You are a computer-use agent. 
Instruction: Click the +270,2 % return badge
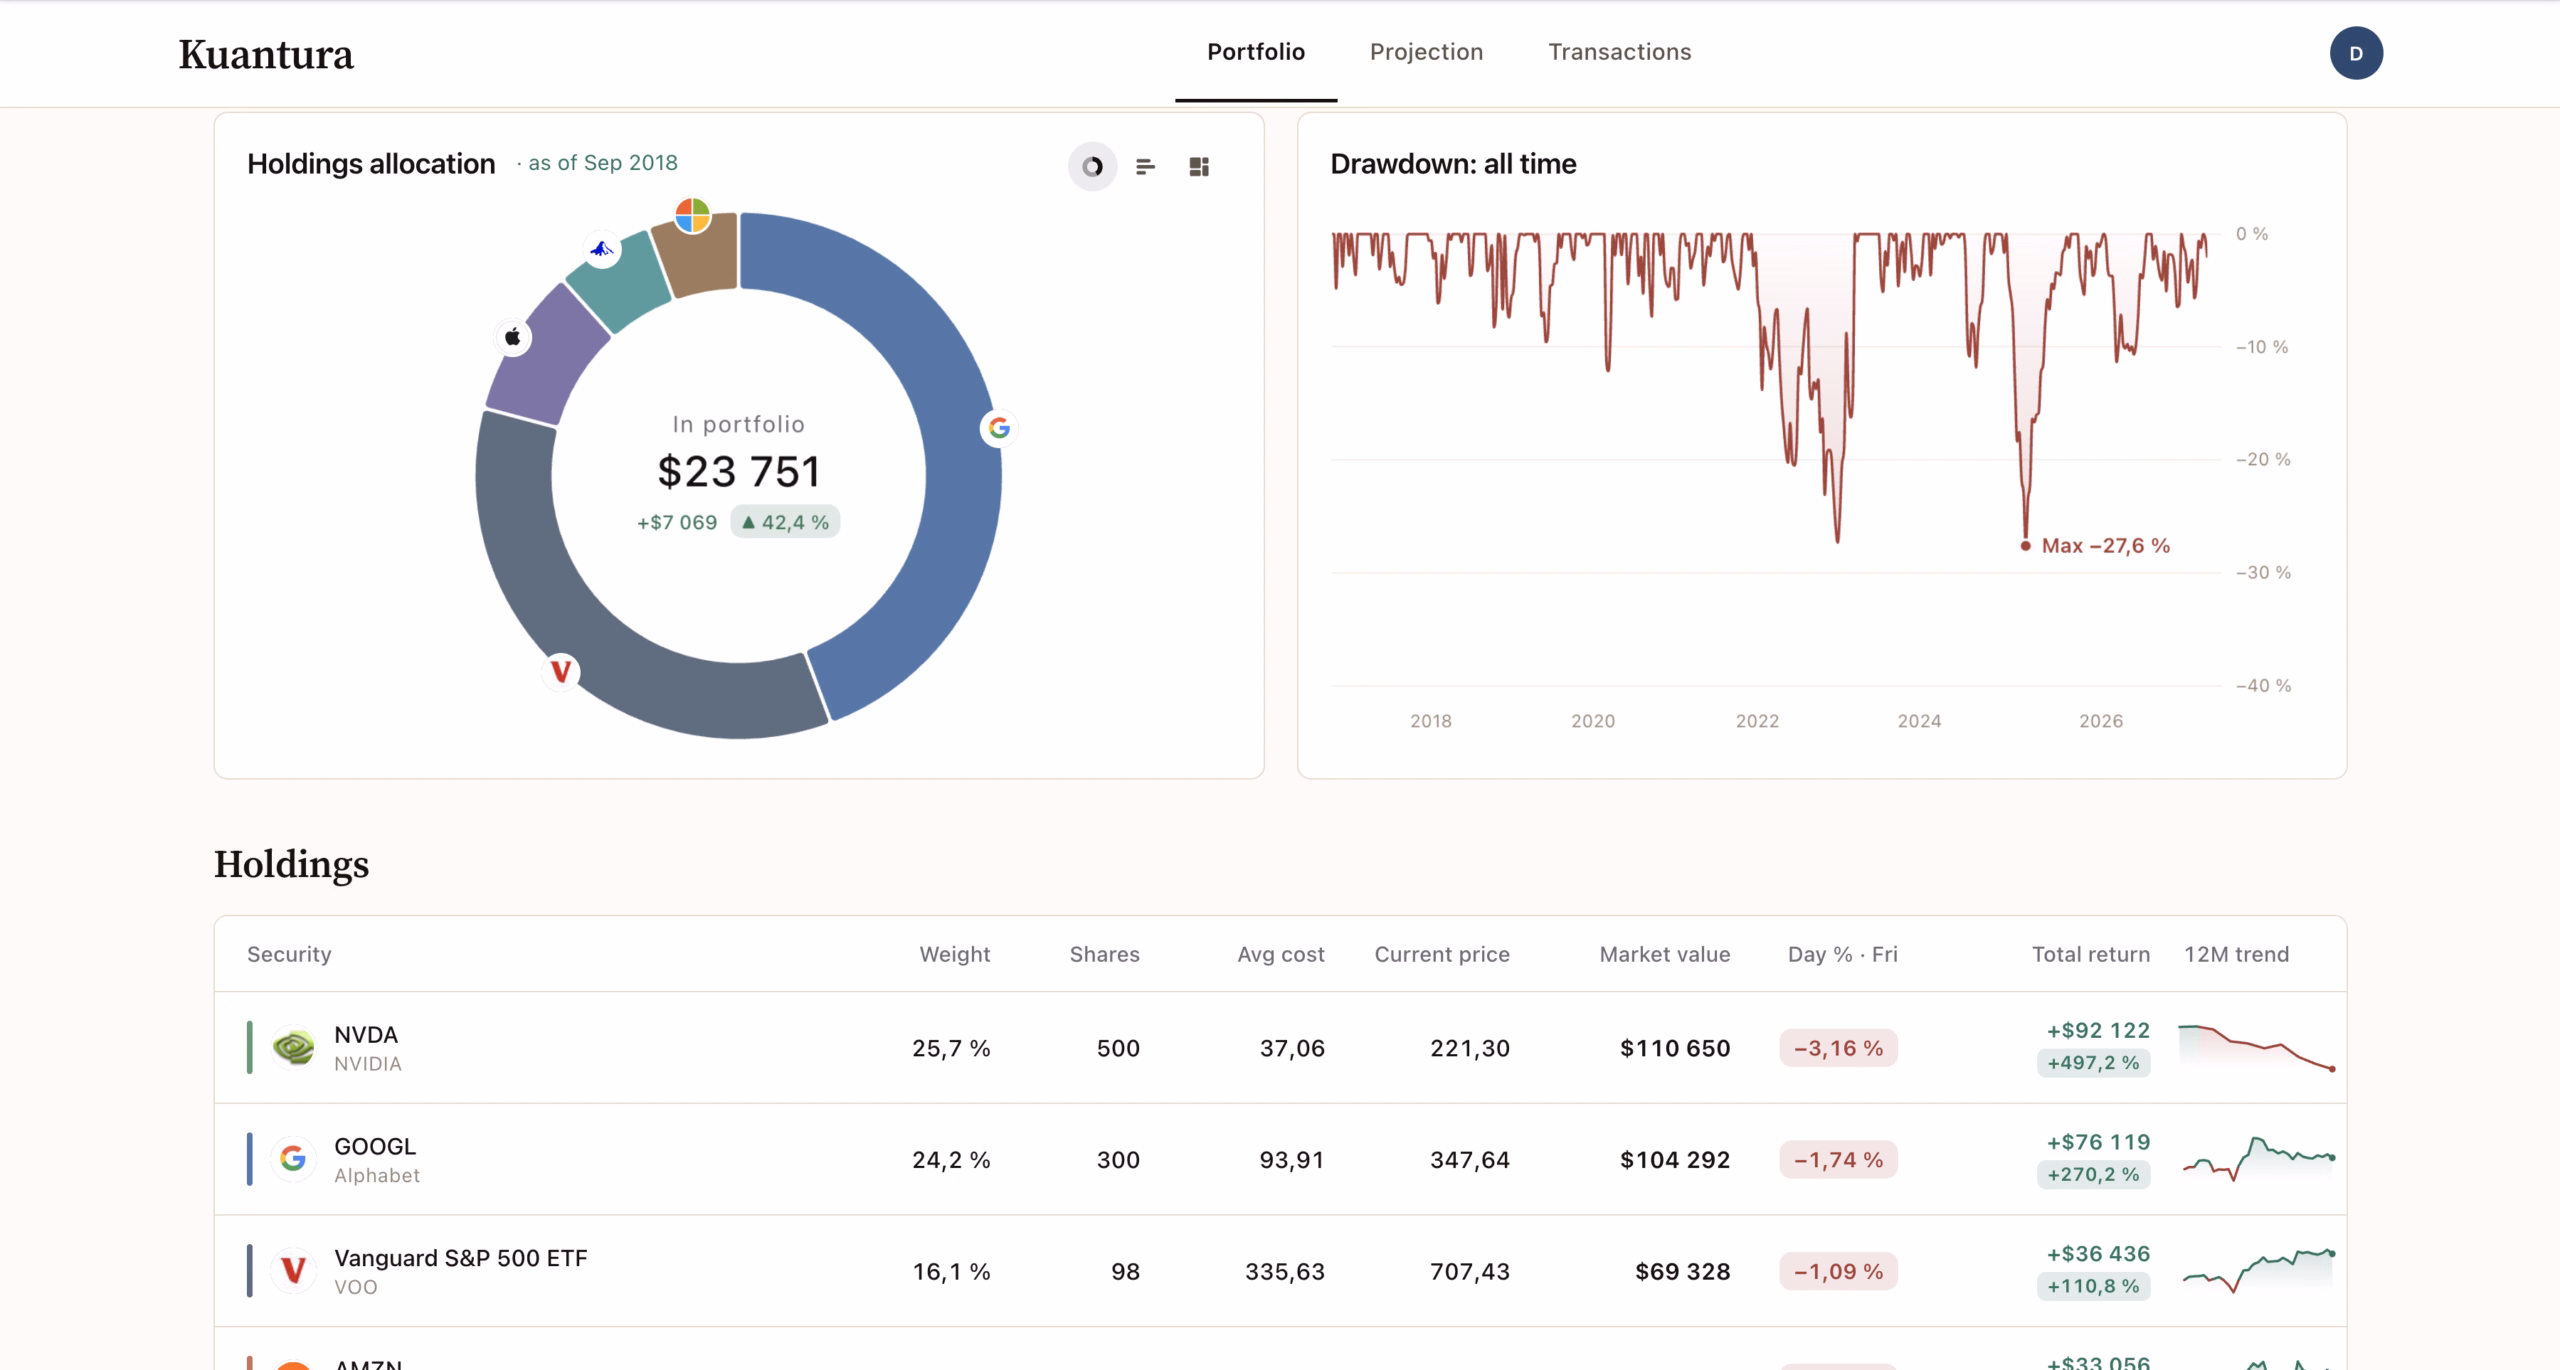pyautogui.click(x=2093, y=1174)
